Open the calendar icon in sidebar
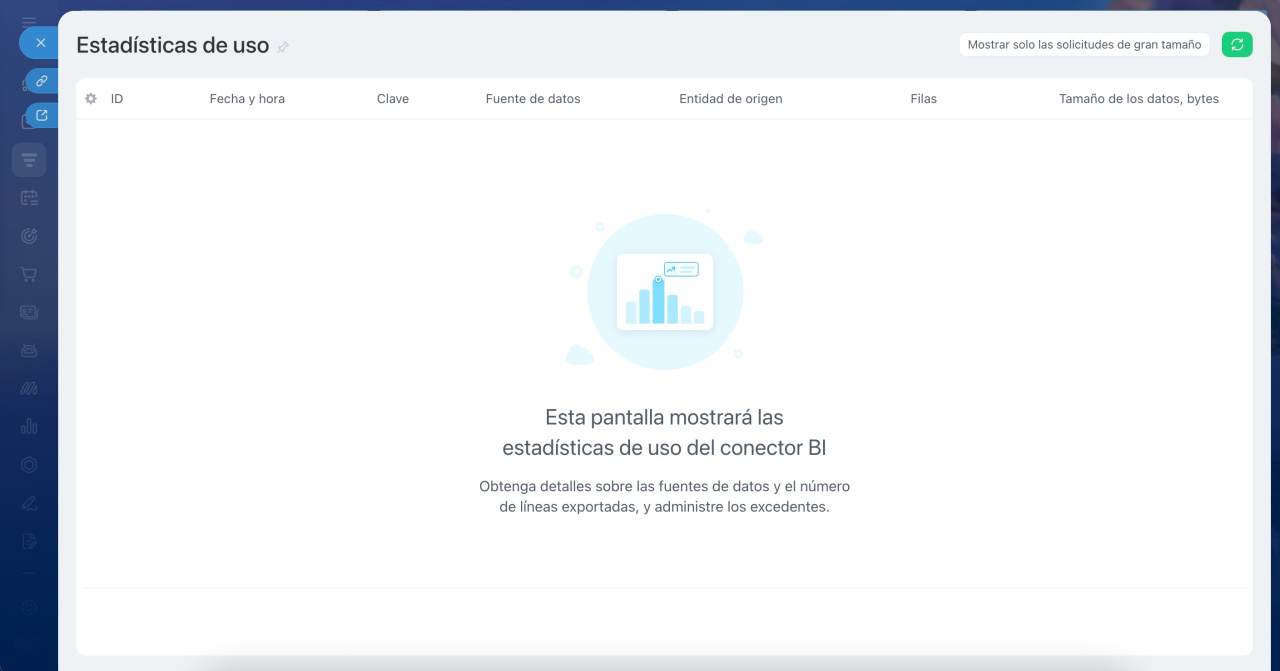Screen dimensions: 1280x671 (x=29, y=198)
